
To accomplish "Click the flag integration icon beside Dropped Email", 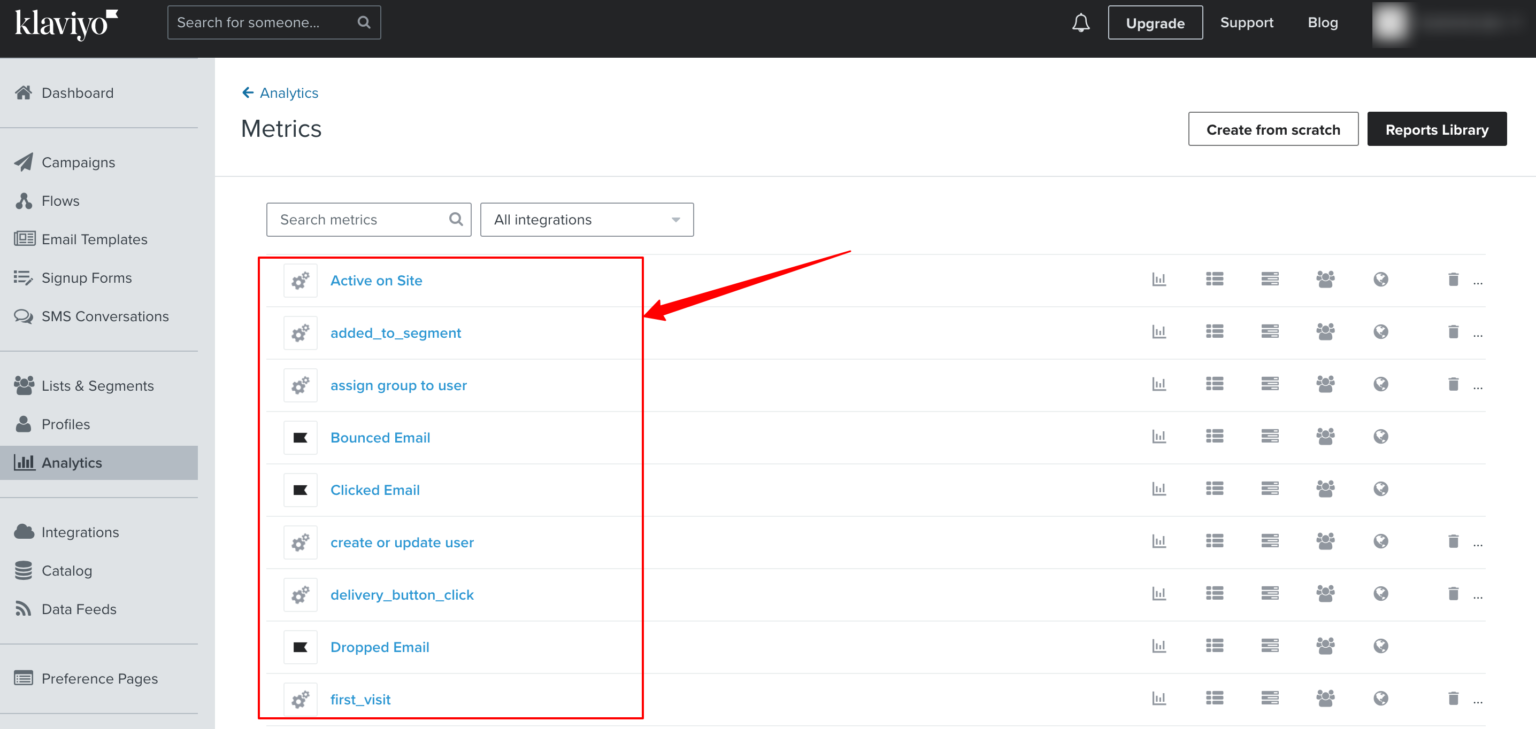I will click(x=300, y=647).
